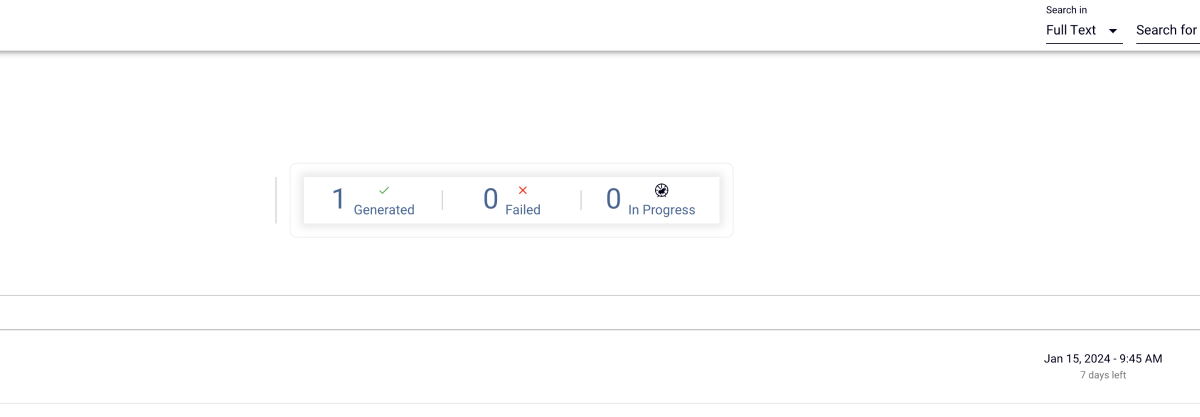Select the Failed status label
The width and height of the screenshot is (1200, 417).
click(x=522, y=210)
